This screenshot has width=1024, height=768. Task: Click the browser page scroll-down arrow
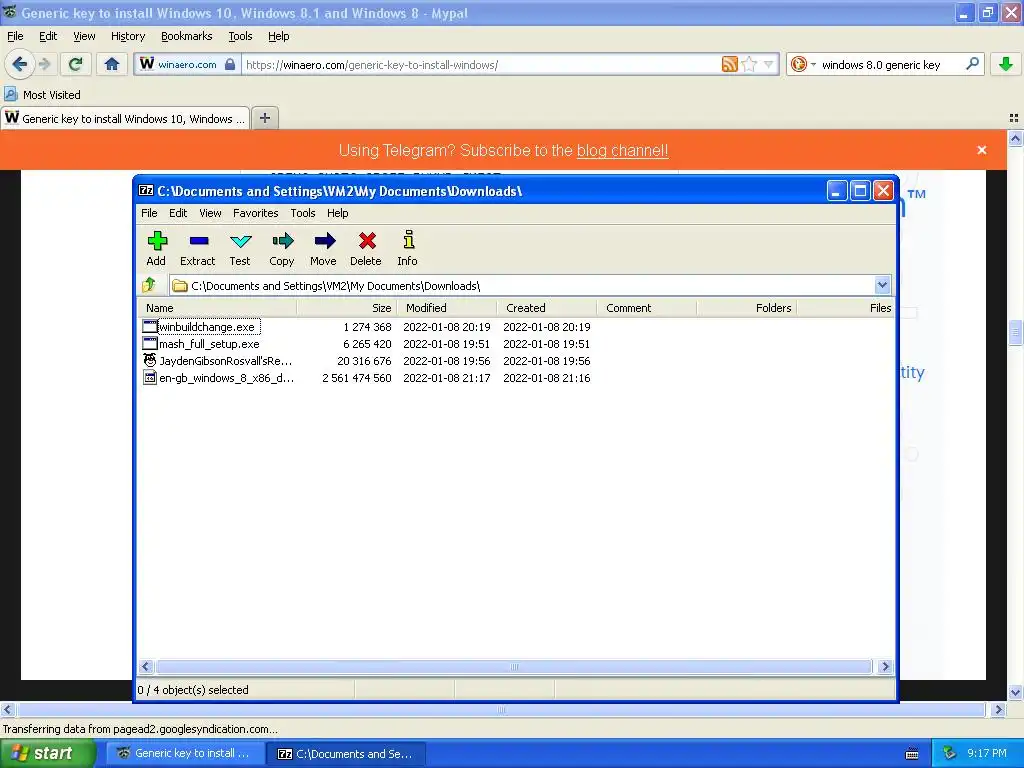pos(1015,693)
